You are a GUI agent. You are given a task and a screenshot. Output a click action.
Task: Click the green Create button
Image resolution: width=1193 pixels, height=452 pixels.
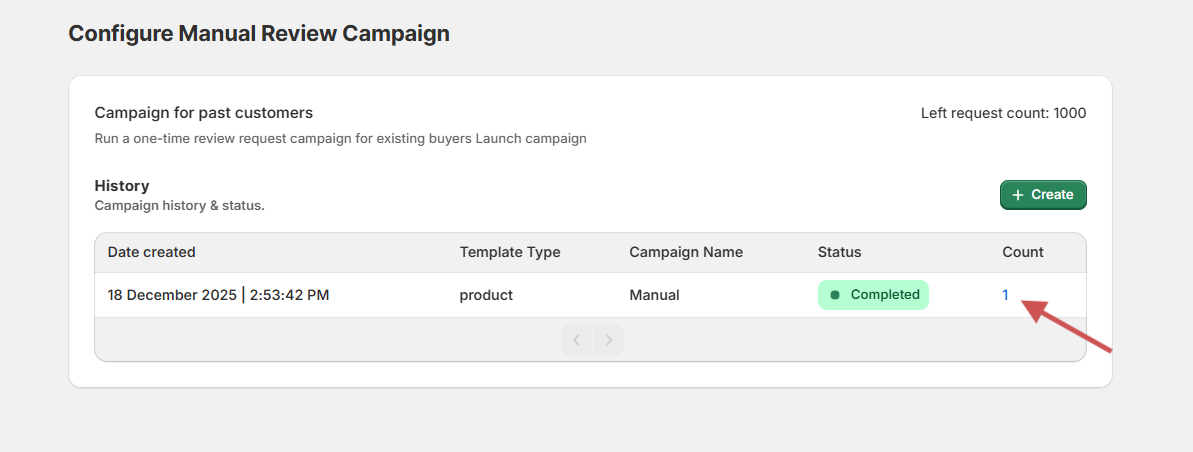click(1043, 195)
